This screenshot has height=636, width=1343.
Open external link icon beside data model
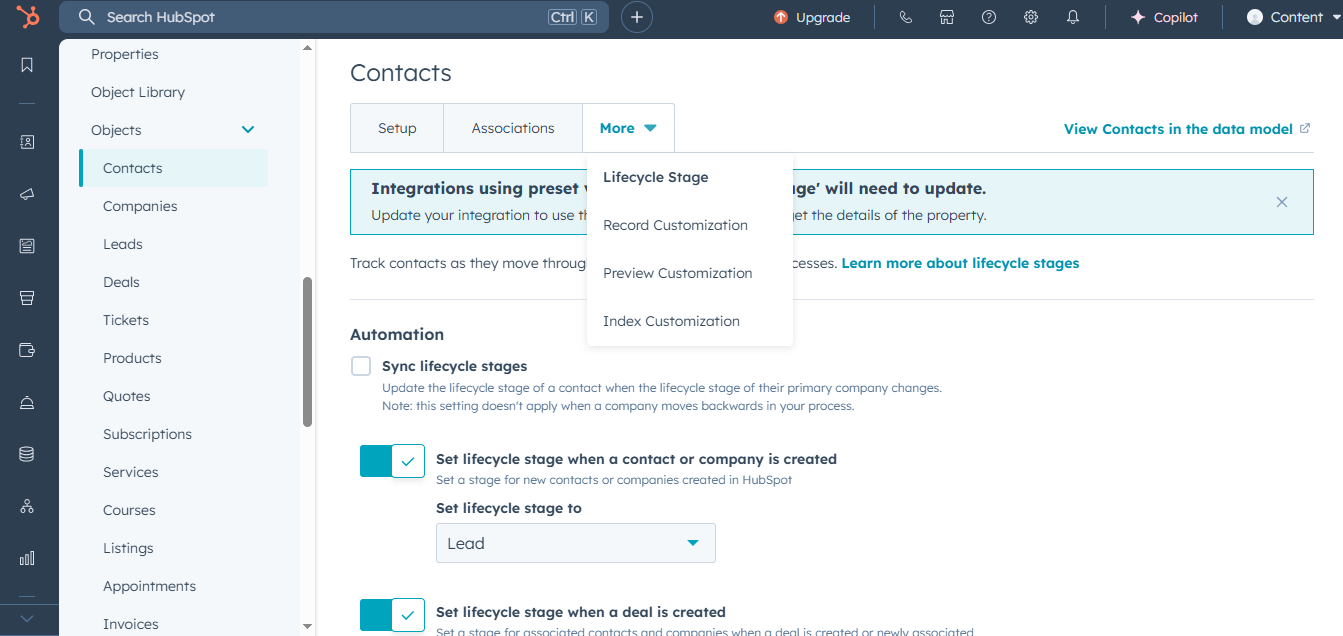tap(1305, 128)
